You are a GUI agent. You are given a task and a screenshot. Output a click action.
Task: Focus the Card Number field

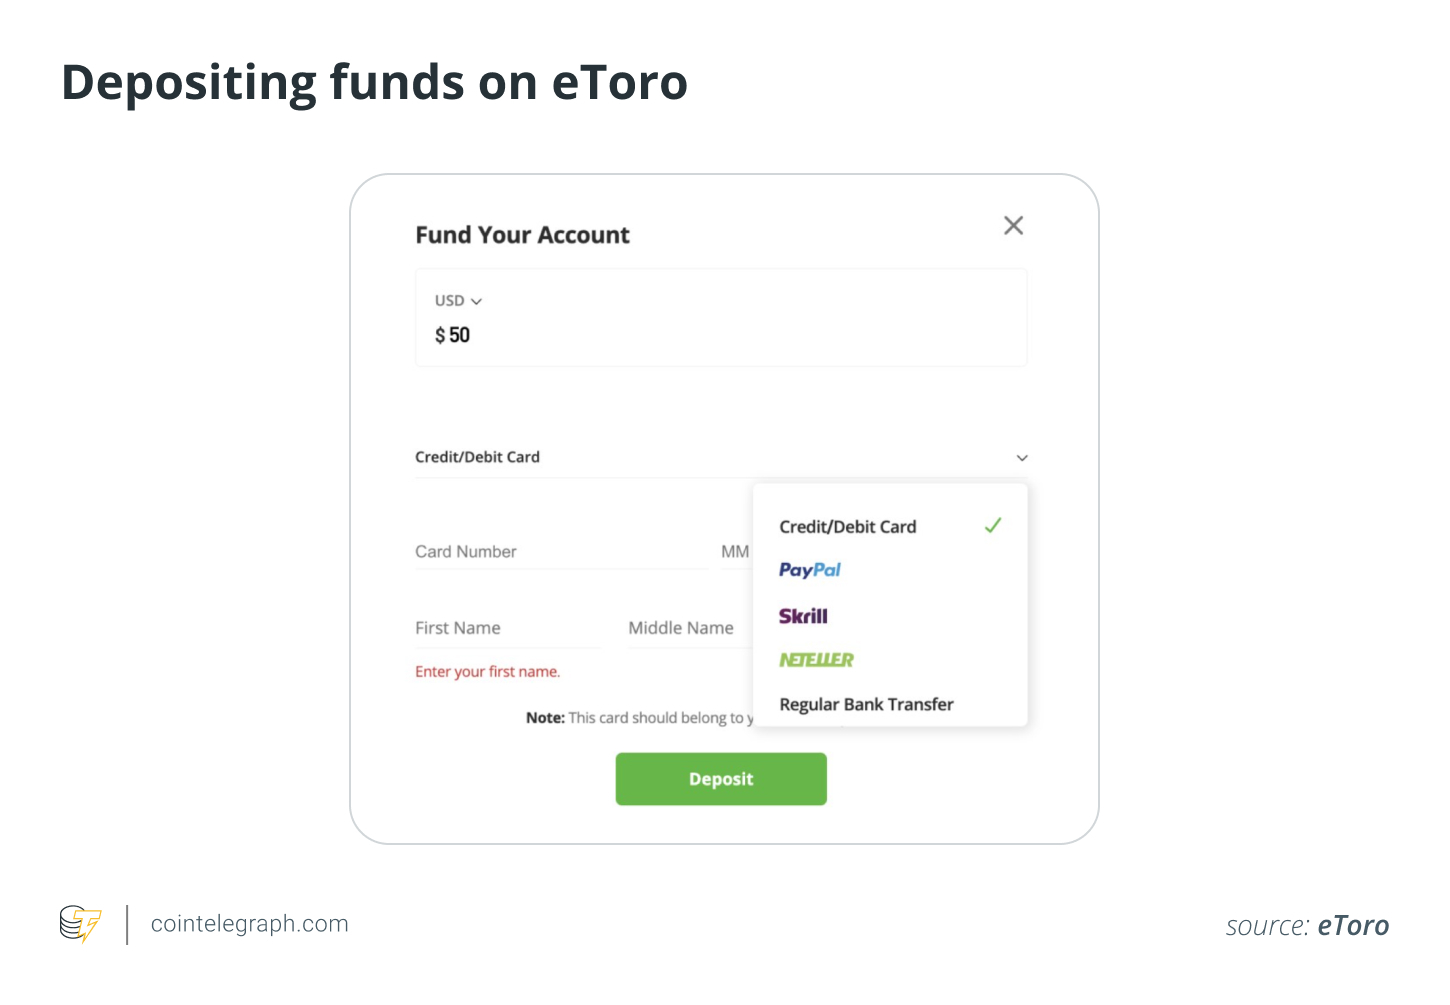tap(560, 552)
